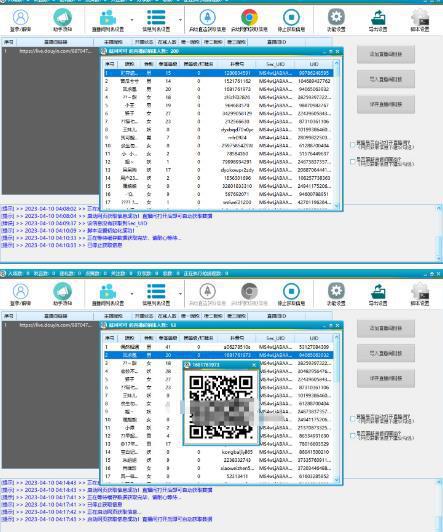443x532 pixels.
Task: Open the gear settings icon in the QR-code window
Action: (x=336, y=291)
